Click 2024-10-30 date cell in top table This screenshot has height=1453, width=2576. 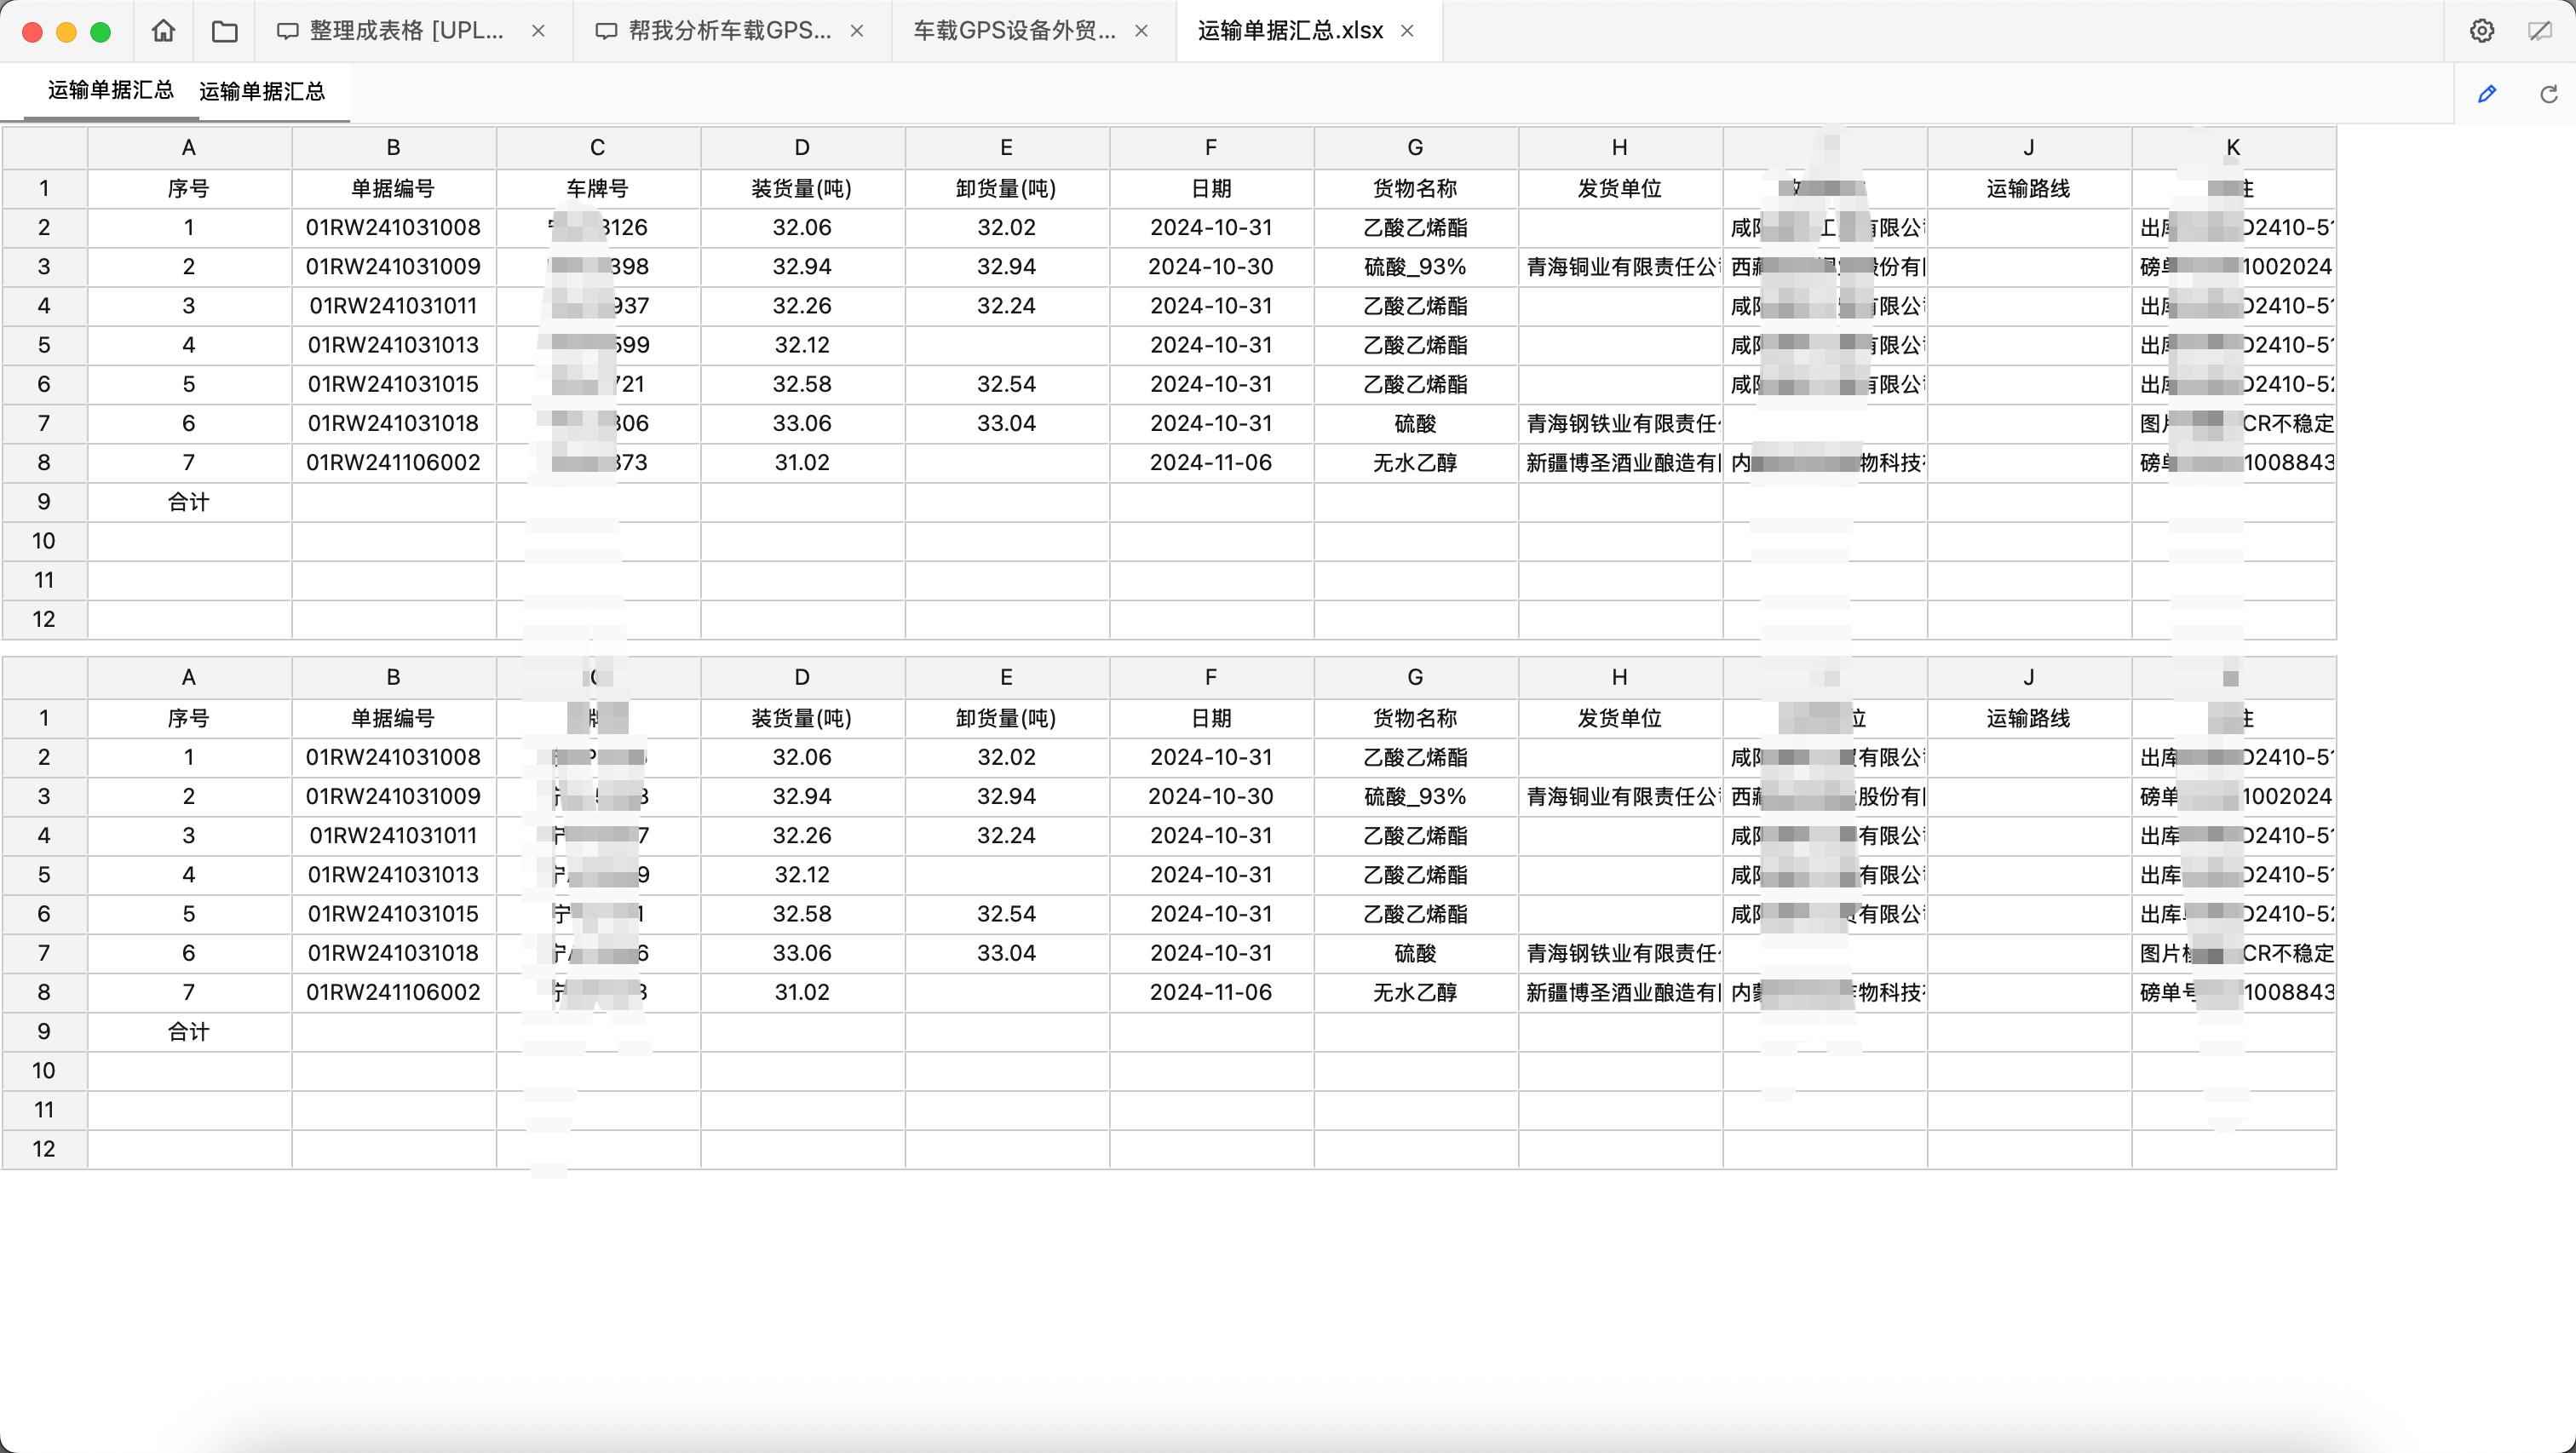click(x=1211, y=267)
